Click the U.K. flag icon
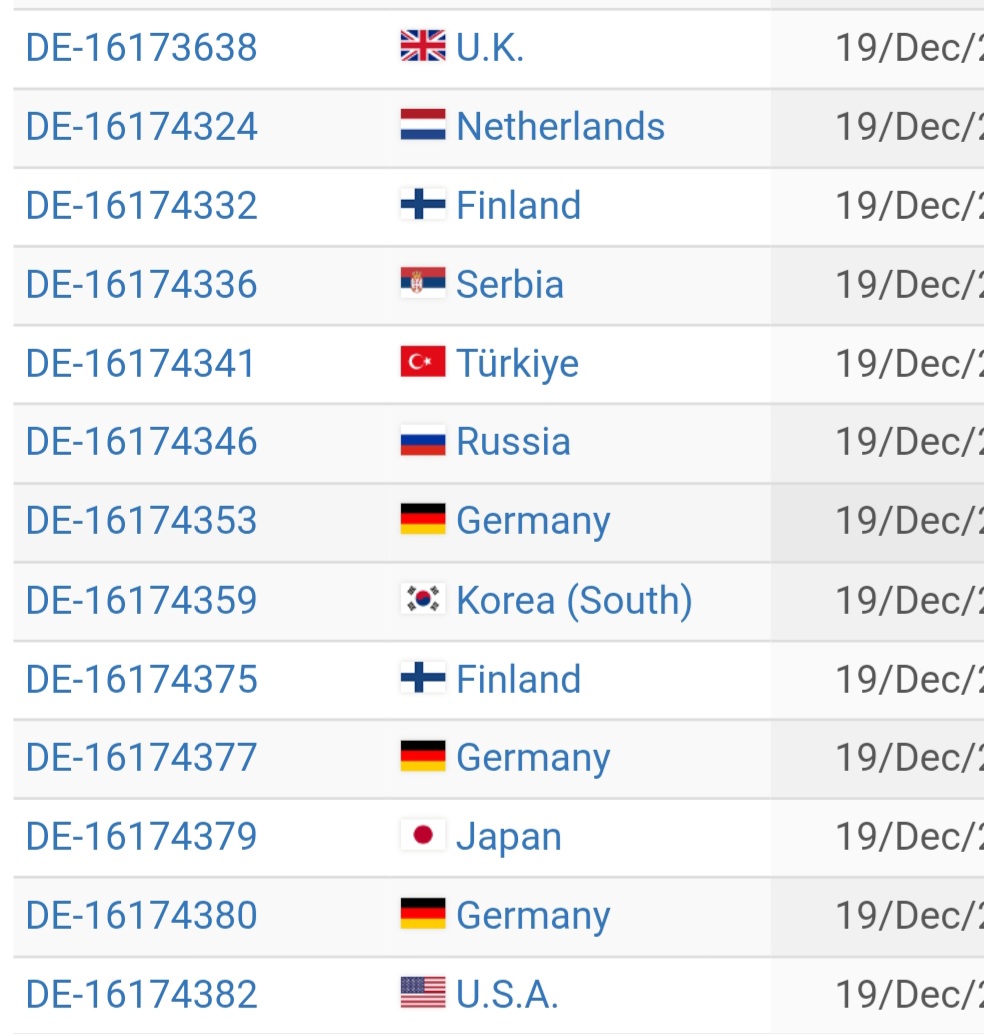 click(422, 47)
